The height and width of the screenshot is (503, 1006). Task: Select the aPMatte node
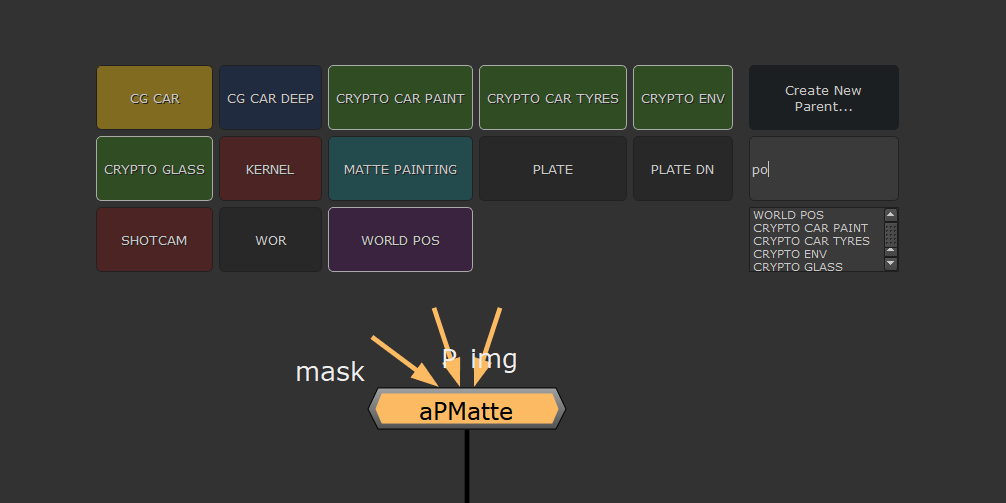coord(466,410)
